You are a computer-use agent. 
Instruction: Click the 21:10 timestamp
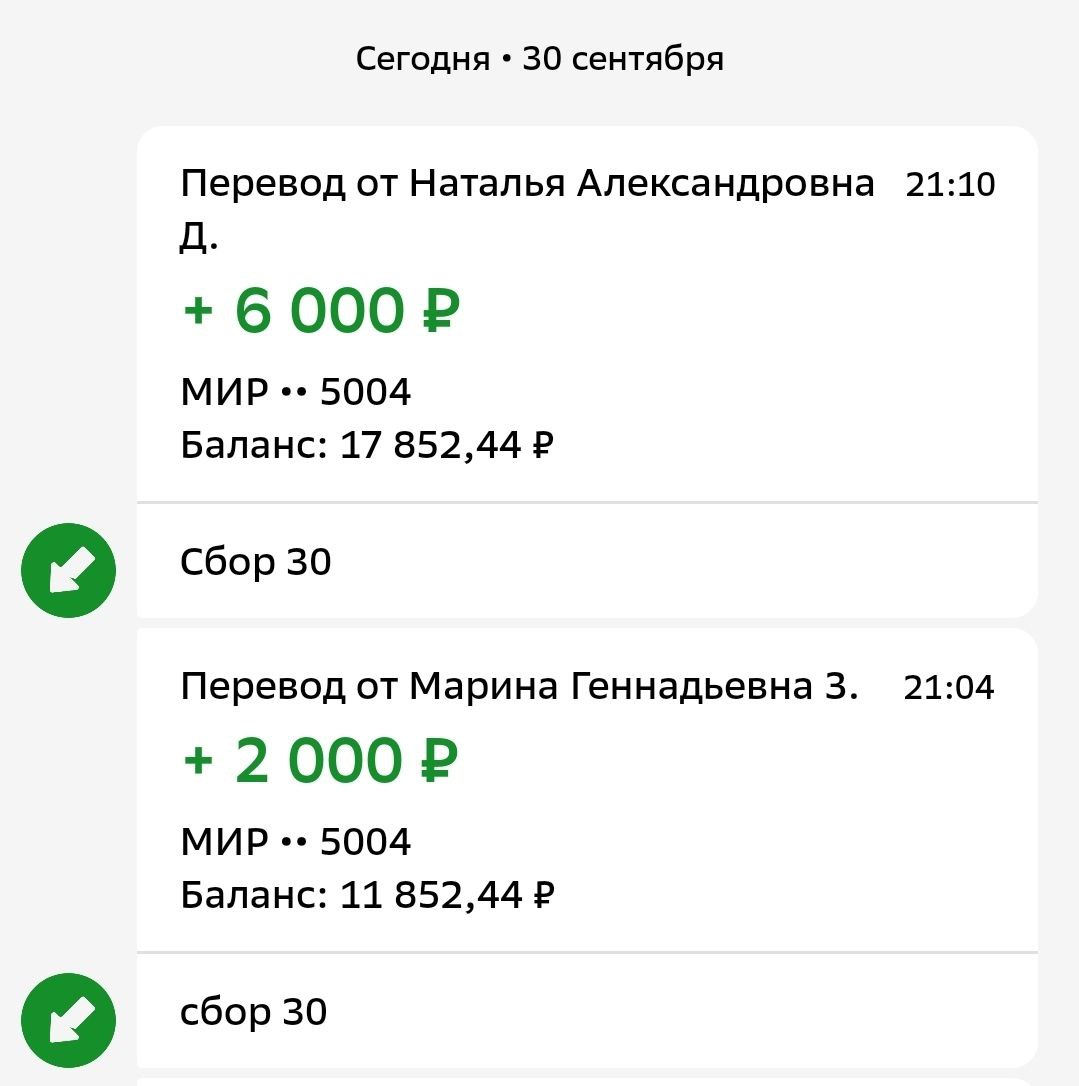tap(950, 185)
